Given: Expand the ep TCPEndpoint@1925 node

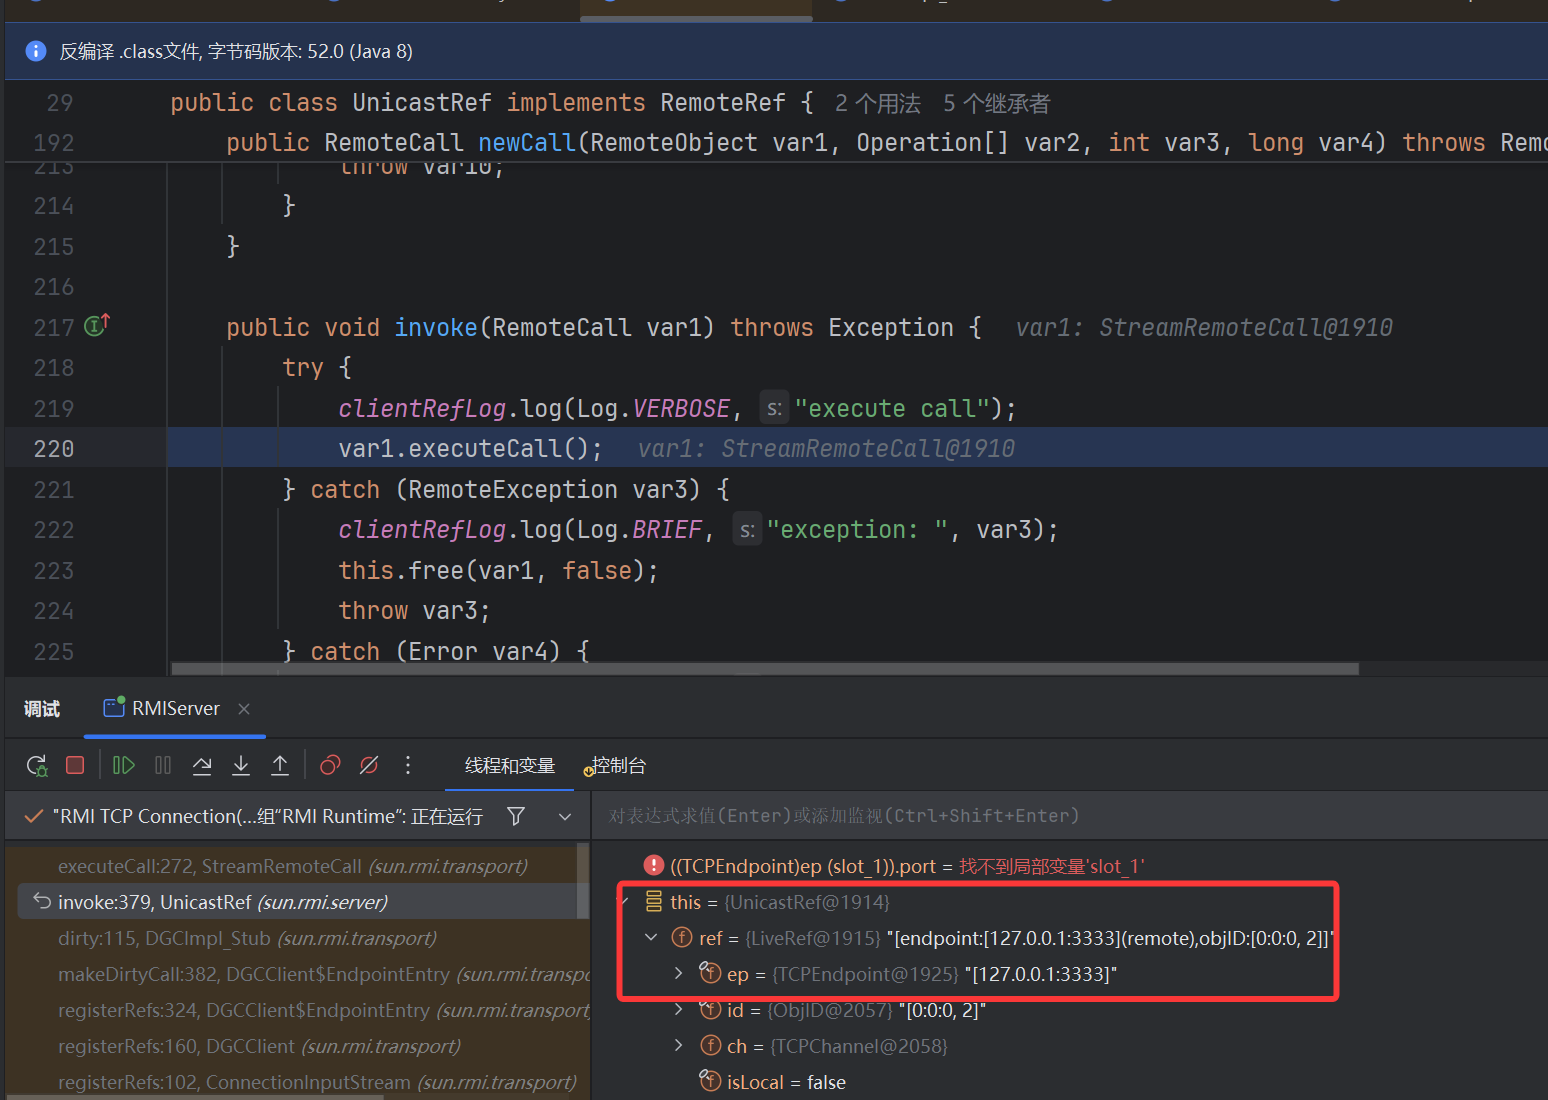Looking at the screenshot, I should click(x=679, y=974).
